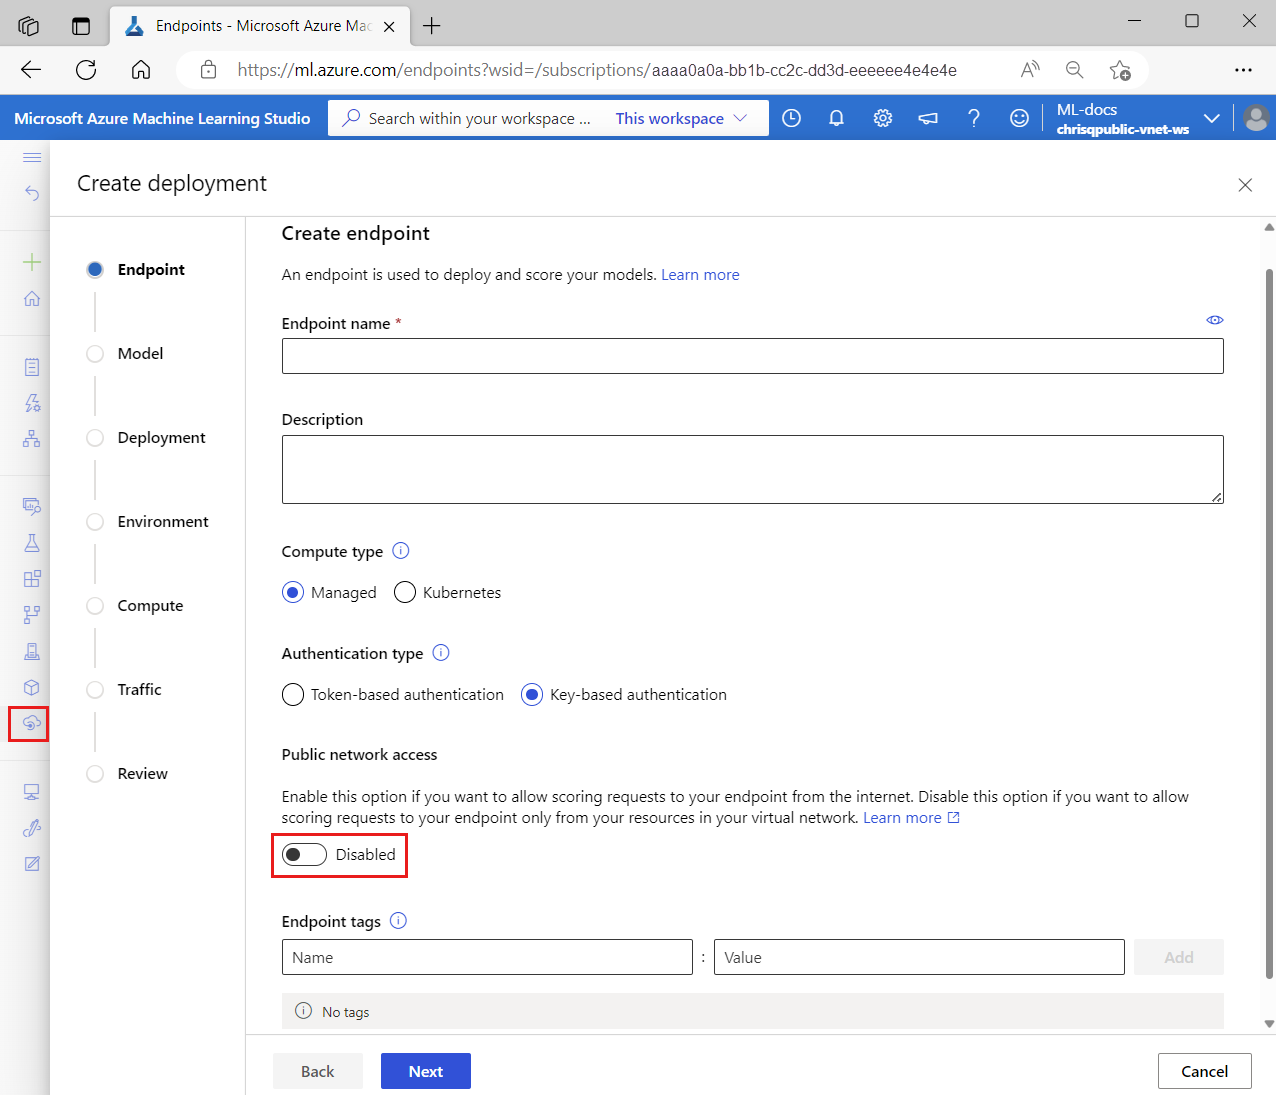Expand the hamburger navigation menu
Screen dimensions: 1276x1095
tap(32, 157)
